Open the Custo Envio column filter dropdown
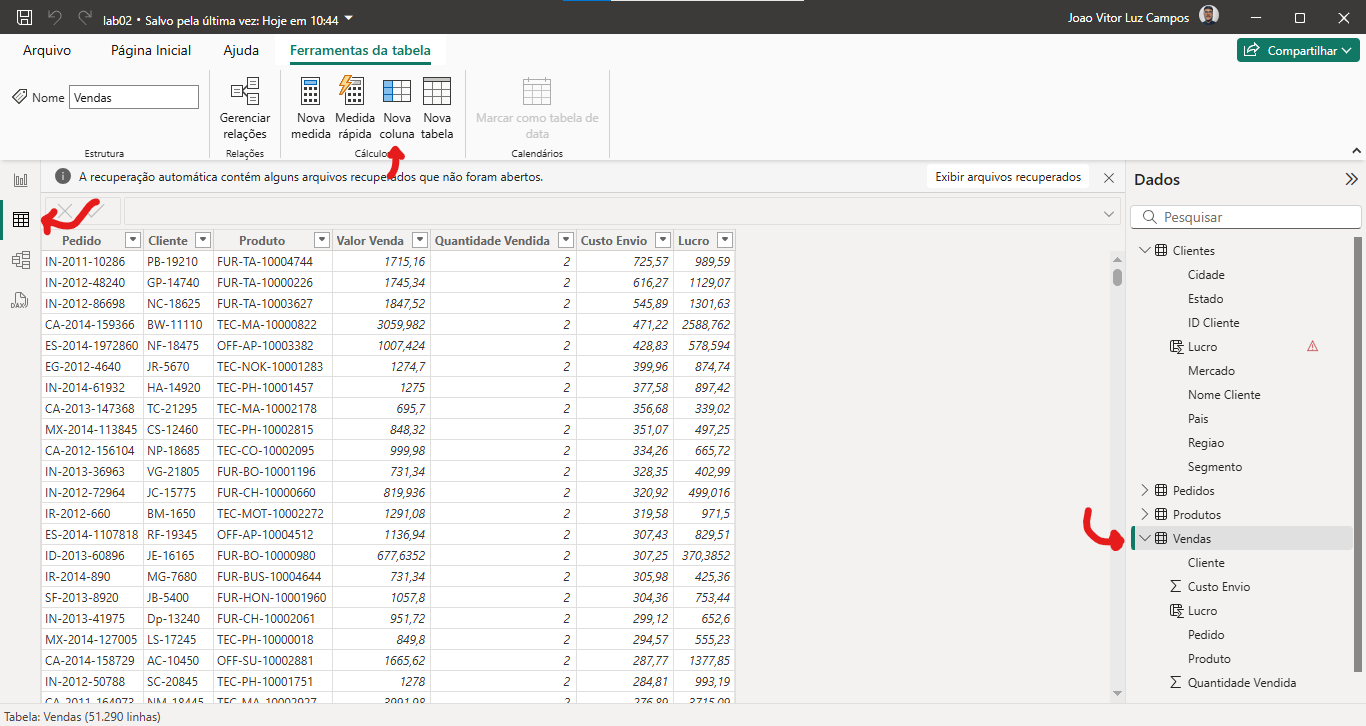 coord(663,240)
